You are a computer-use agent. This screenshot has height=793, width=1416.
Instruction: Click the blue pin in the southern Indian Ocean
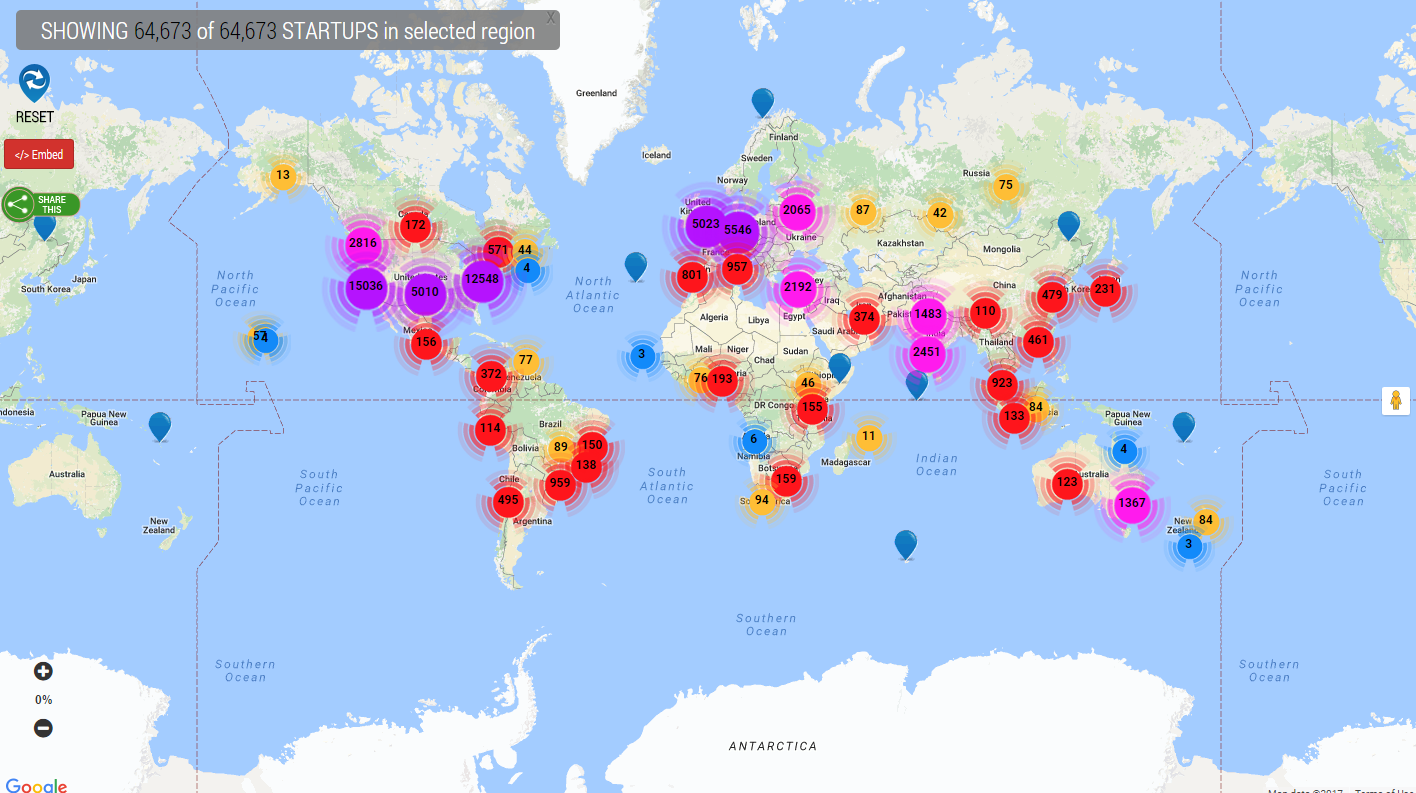click(x=905, y=543)
